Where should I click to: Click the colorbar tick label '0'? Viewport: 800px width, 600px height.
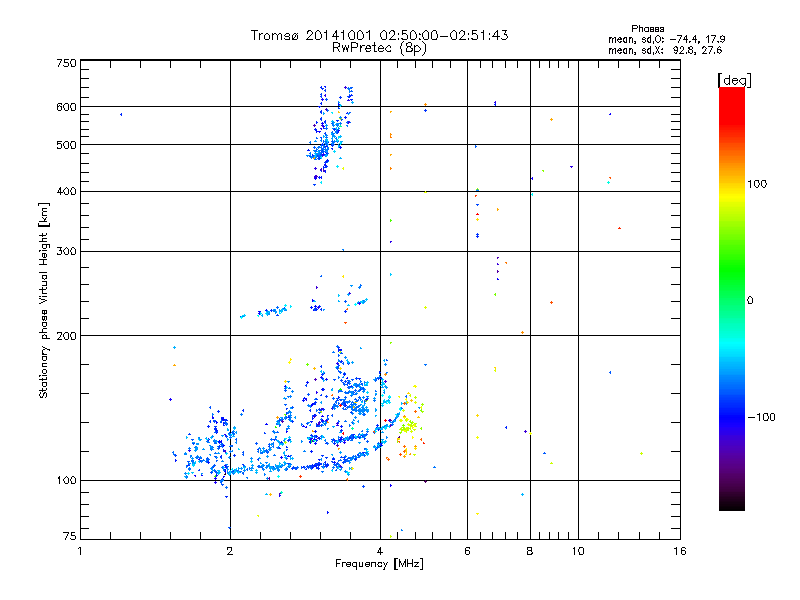750,301
